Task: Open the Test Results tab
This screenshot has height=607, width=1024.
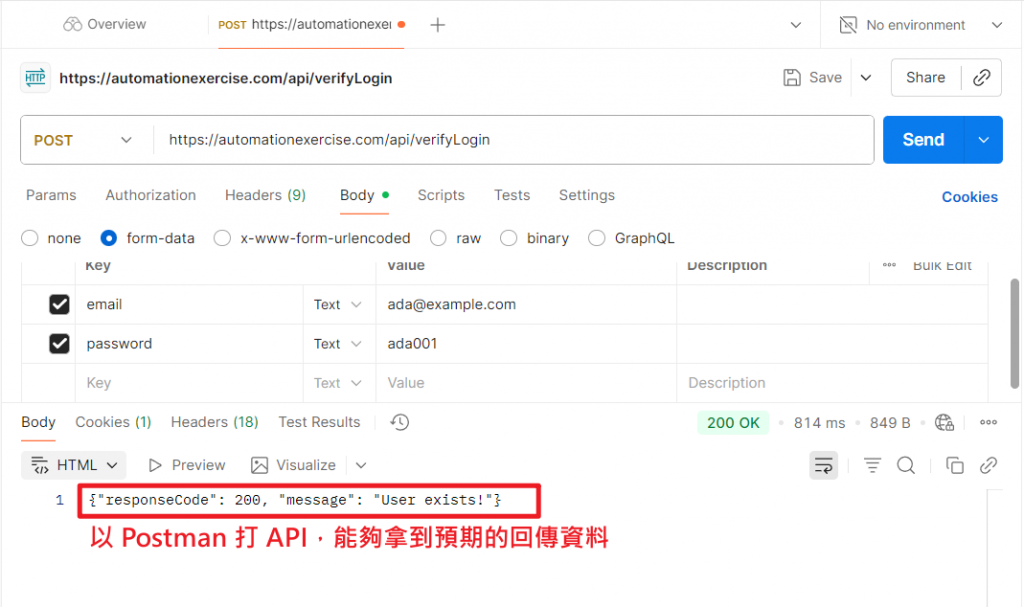Action: point(319,422)
